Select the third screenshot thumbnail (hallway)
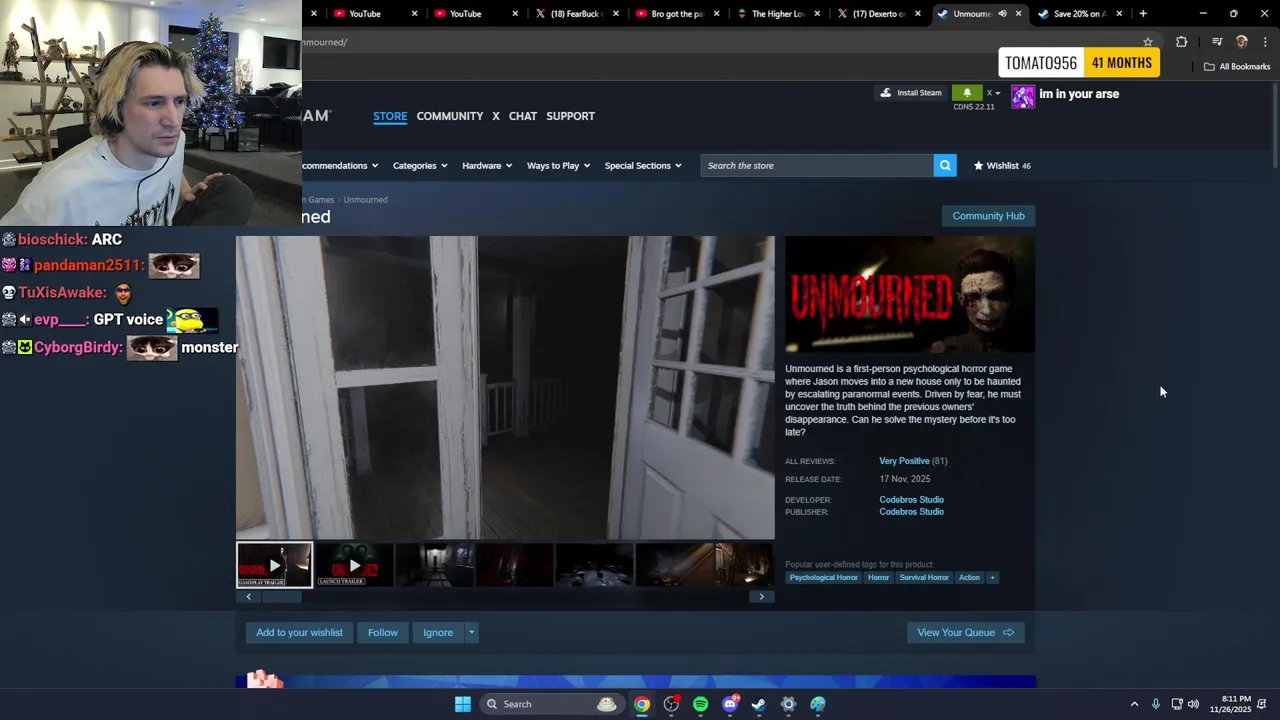This screenshot has height=720, width=1280. point(434,565)
